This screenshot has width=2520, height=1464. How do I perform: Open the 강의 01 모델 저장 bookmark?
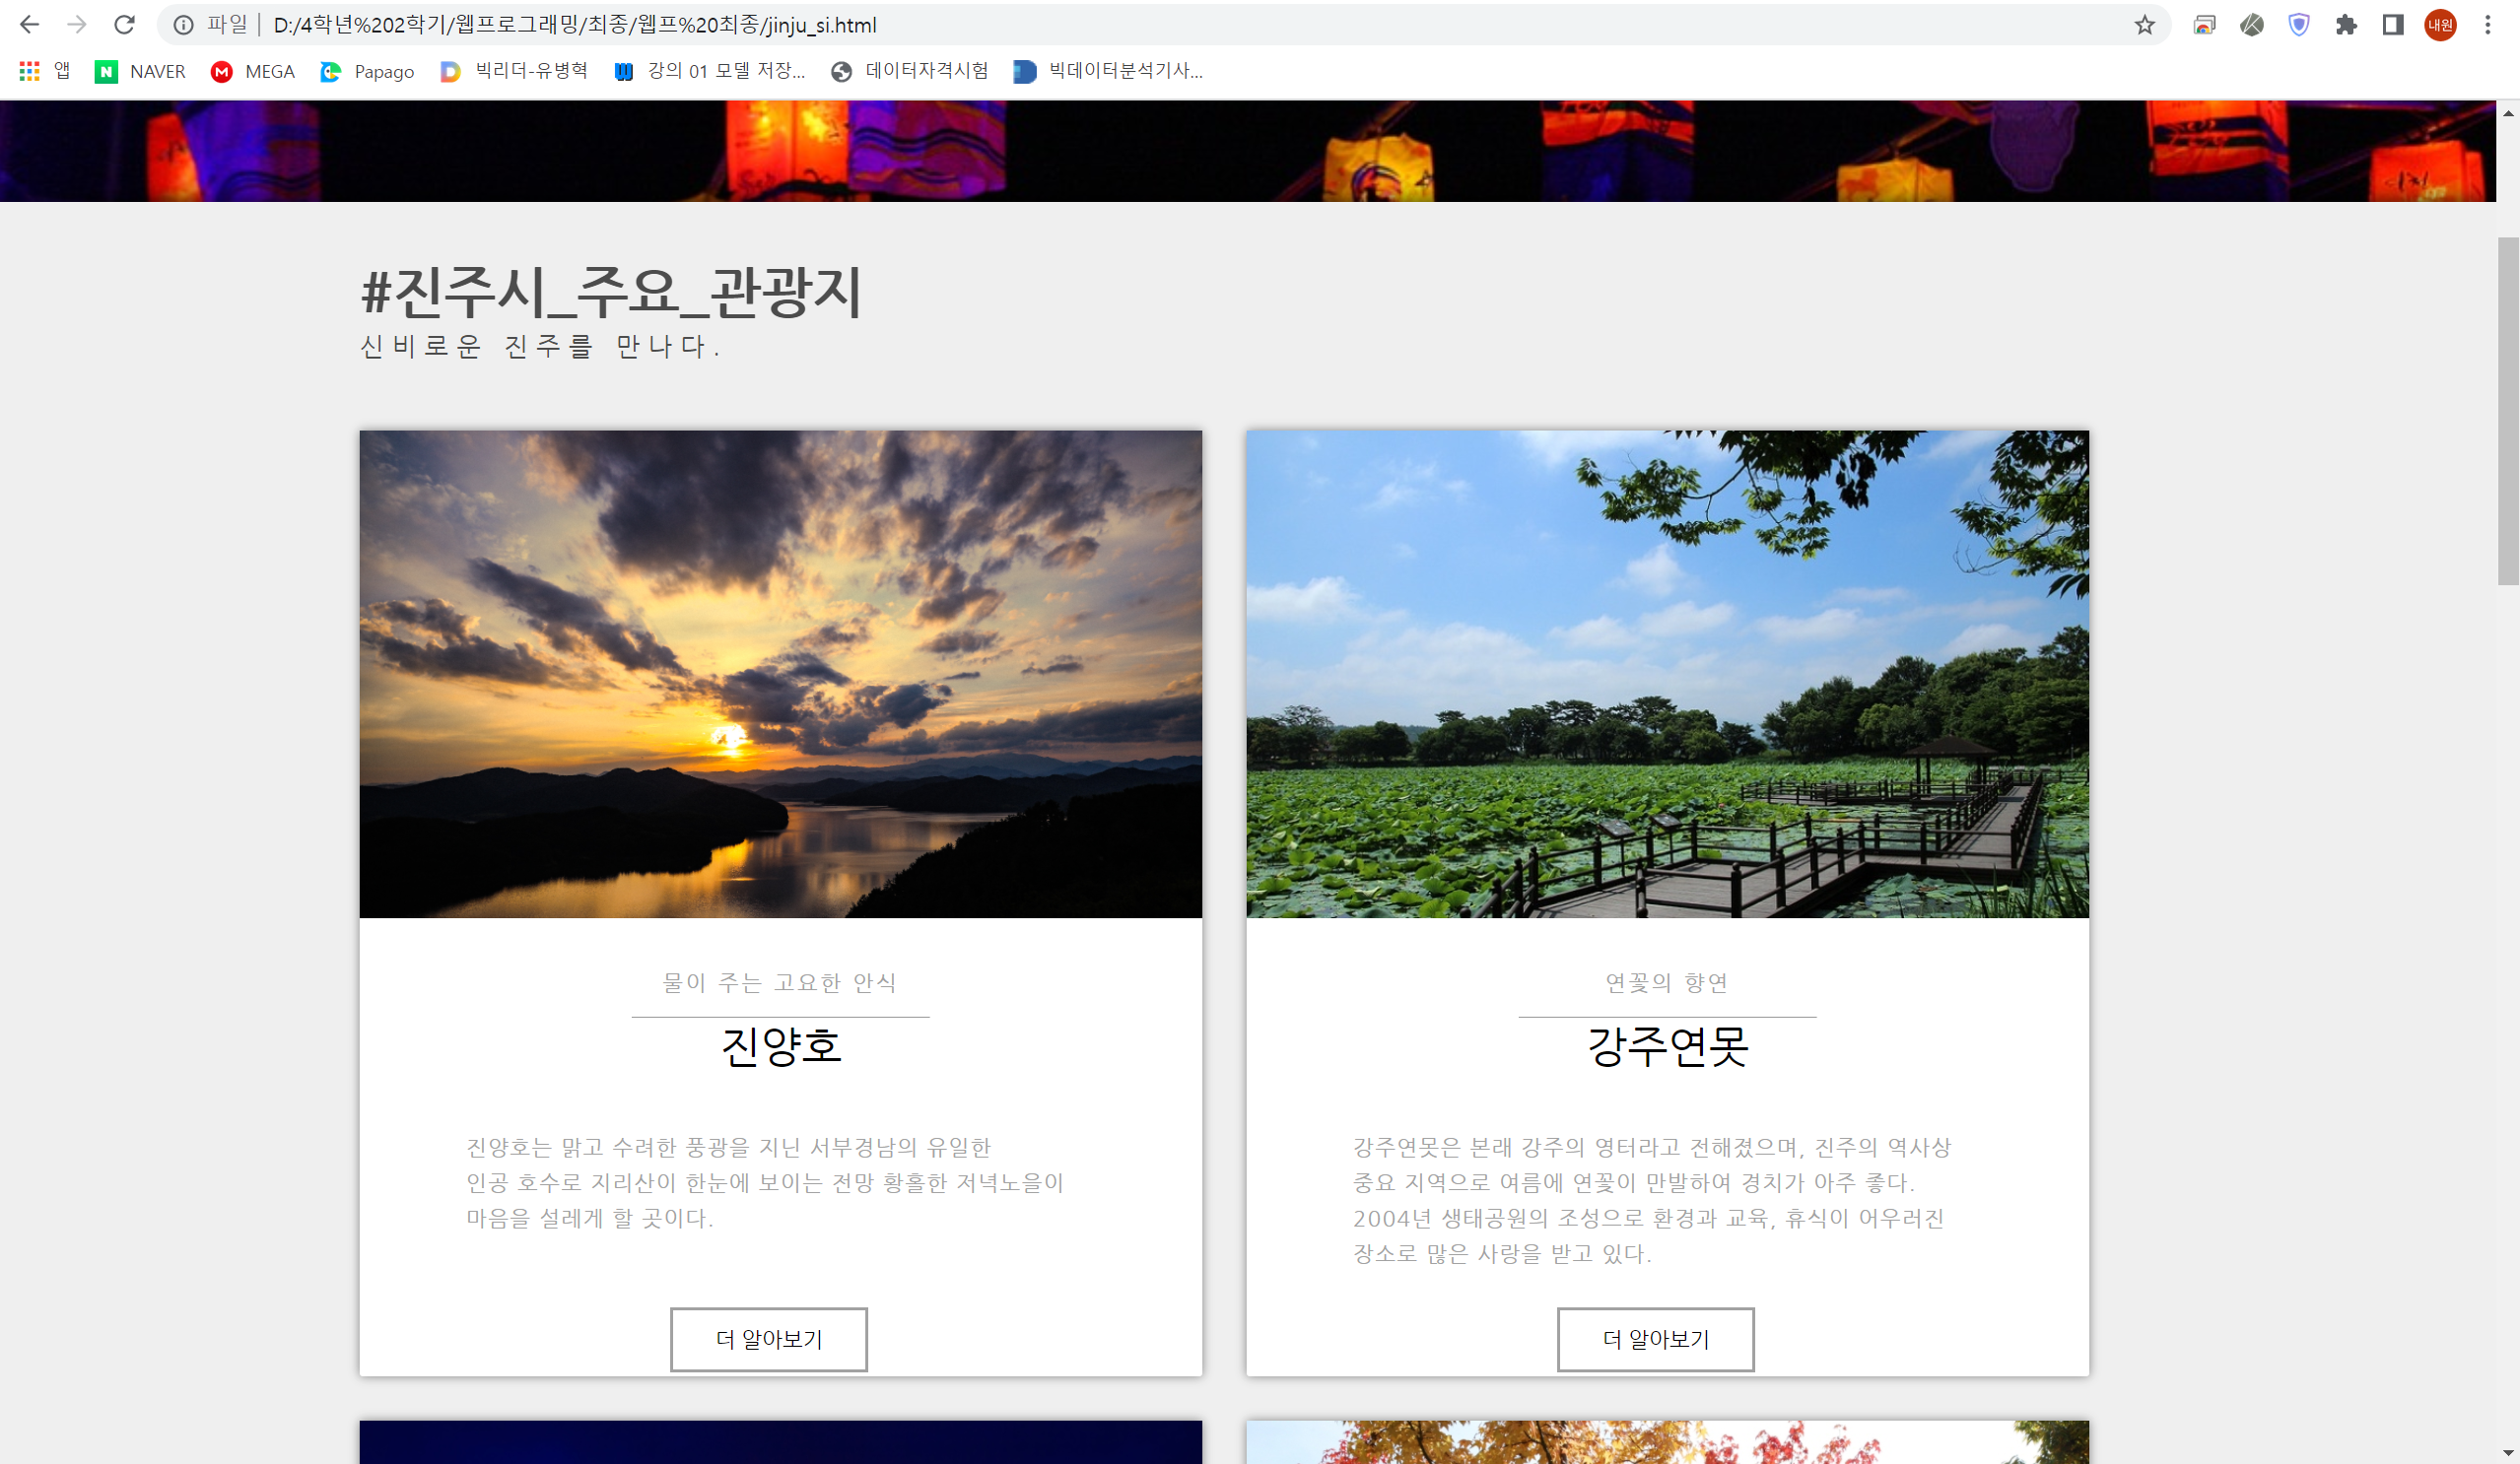709,71
